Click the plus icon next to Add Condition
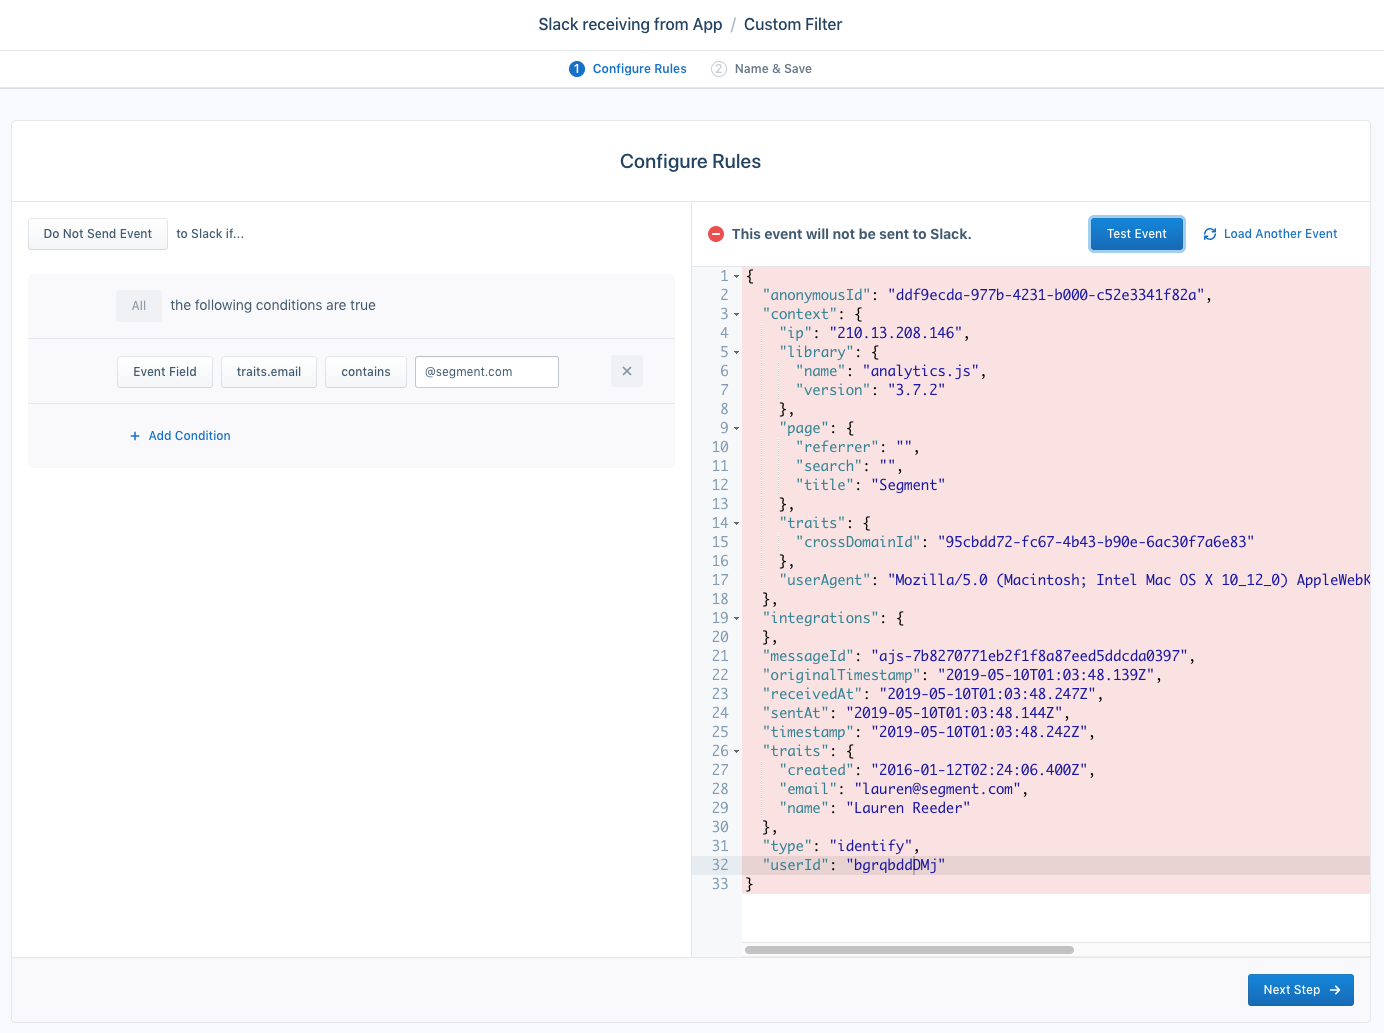 (134, 435)
